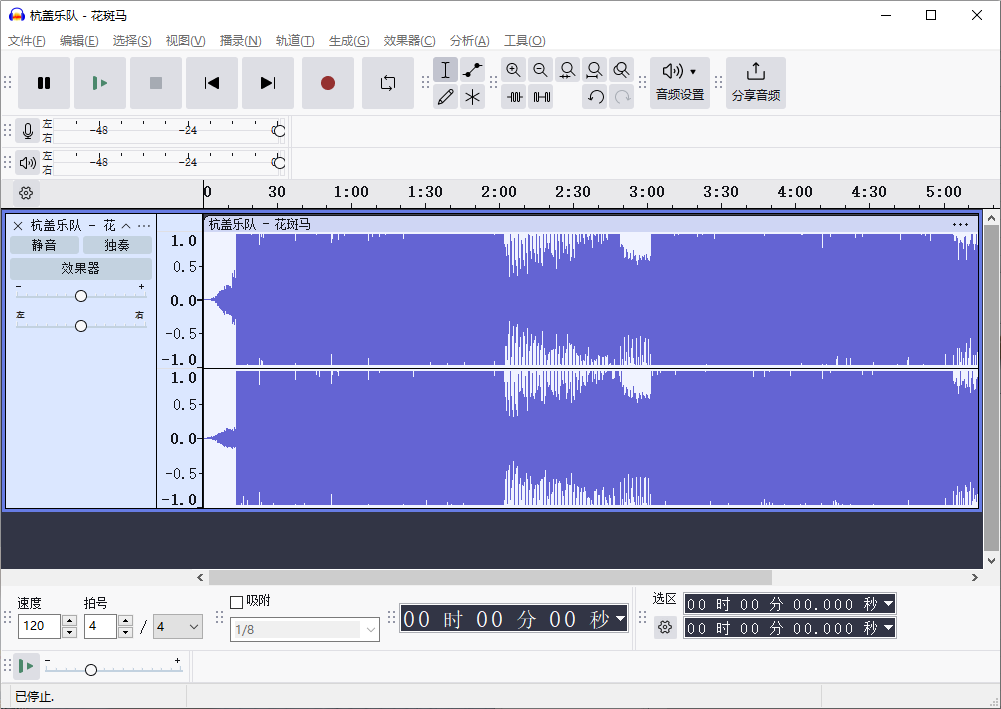
Task: Select the Envelope tool
Action: coord(472,70)
